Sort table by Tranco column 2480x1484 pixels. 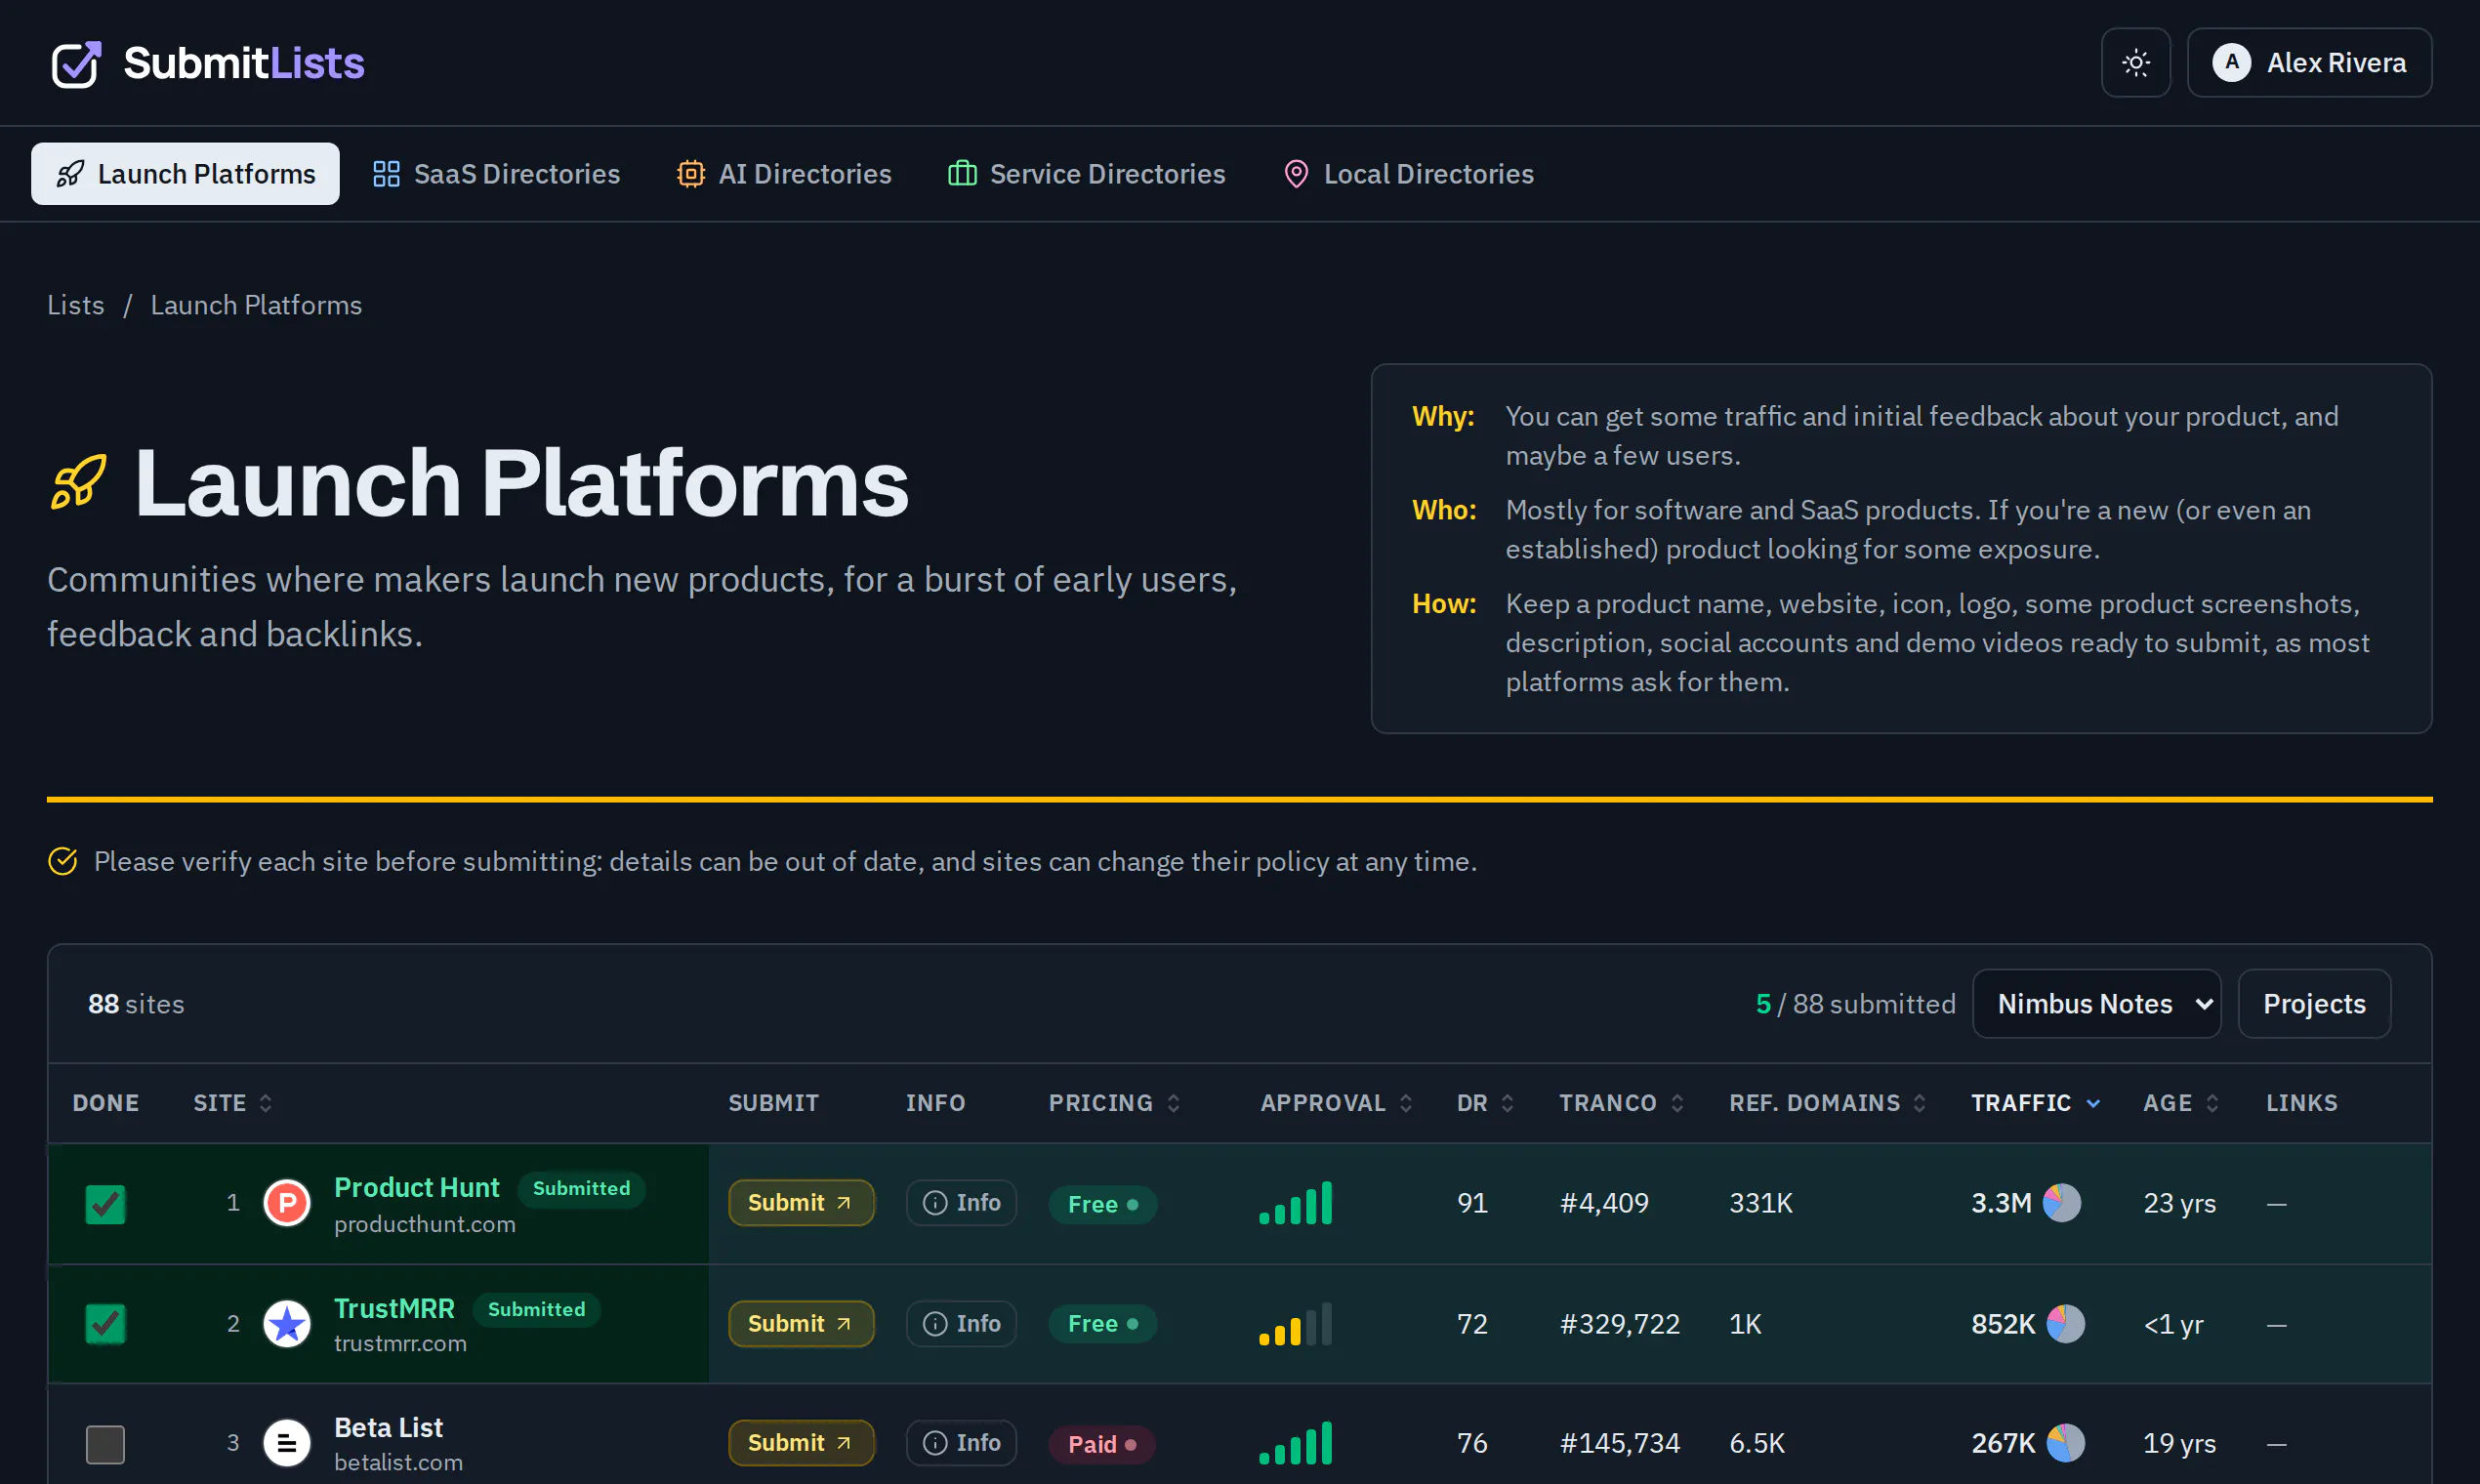1621,1103
